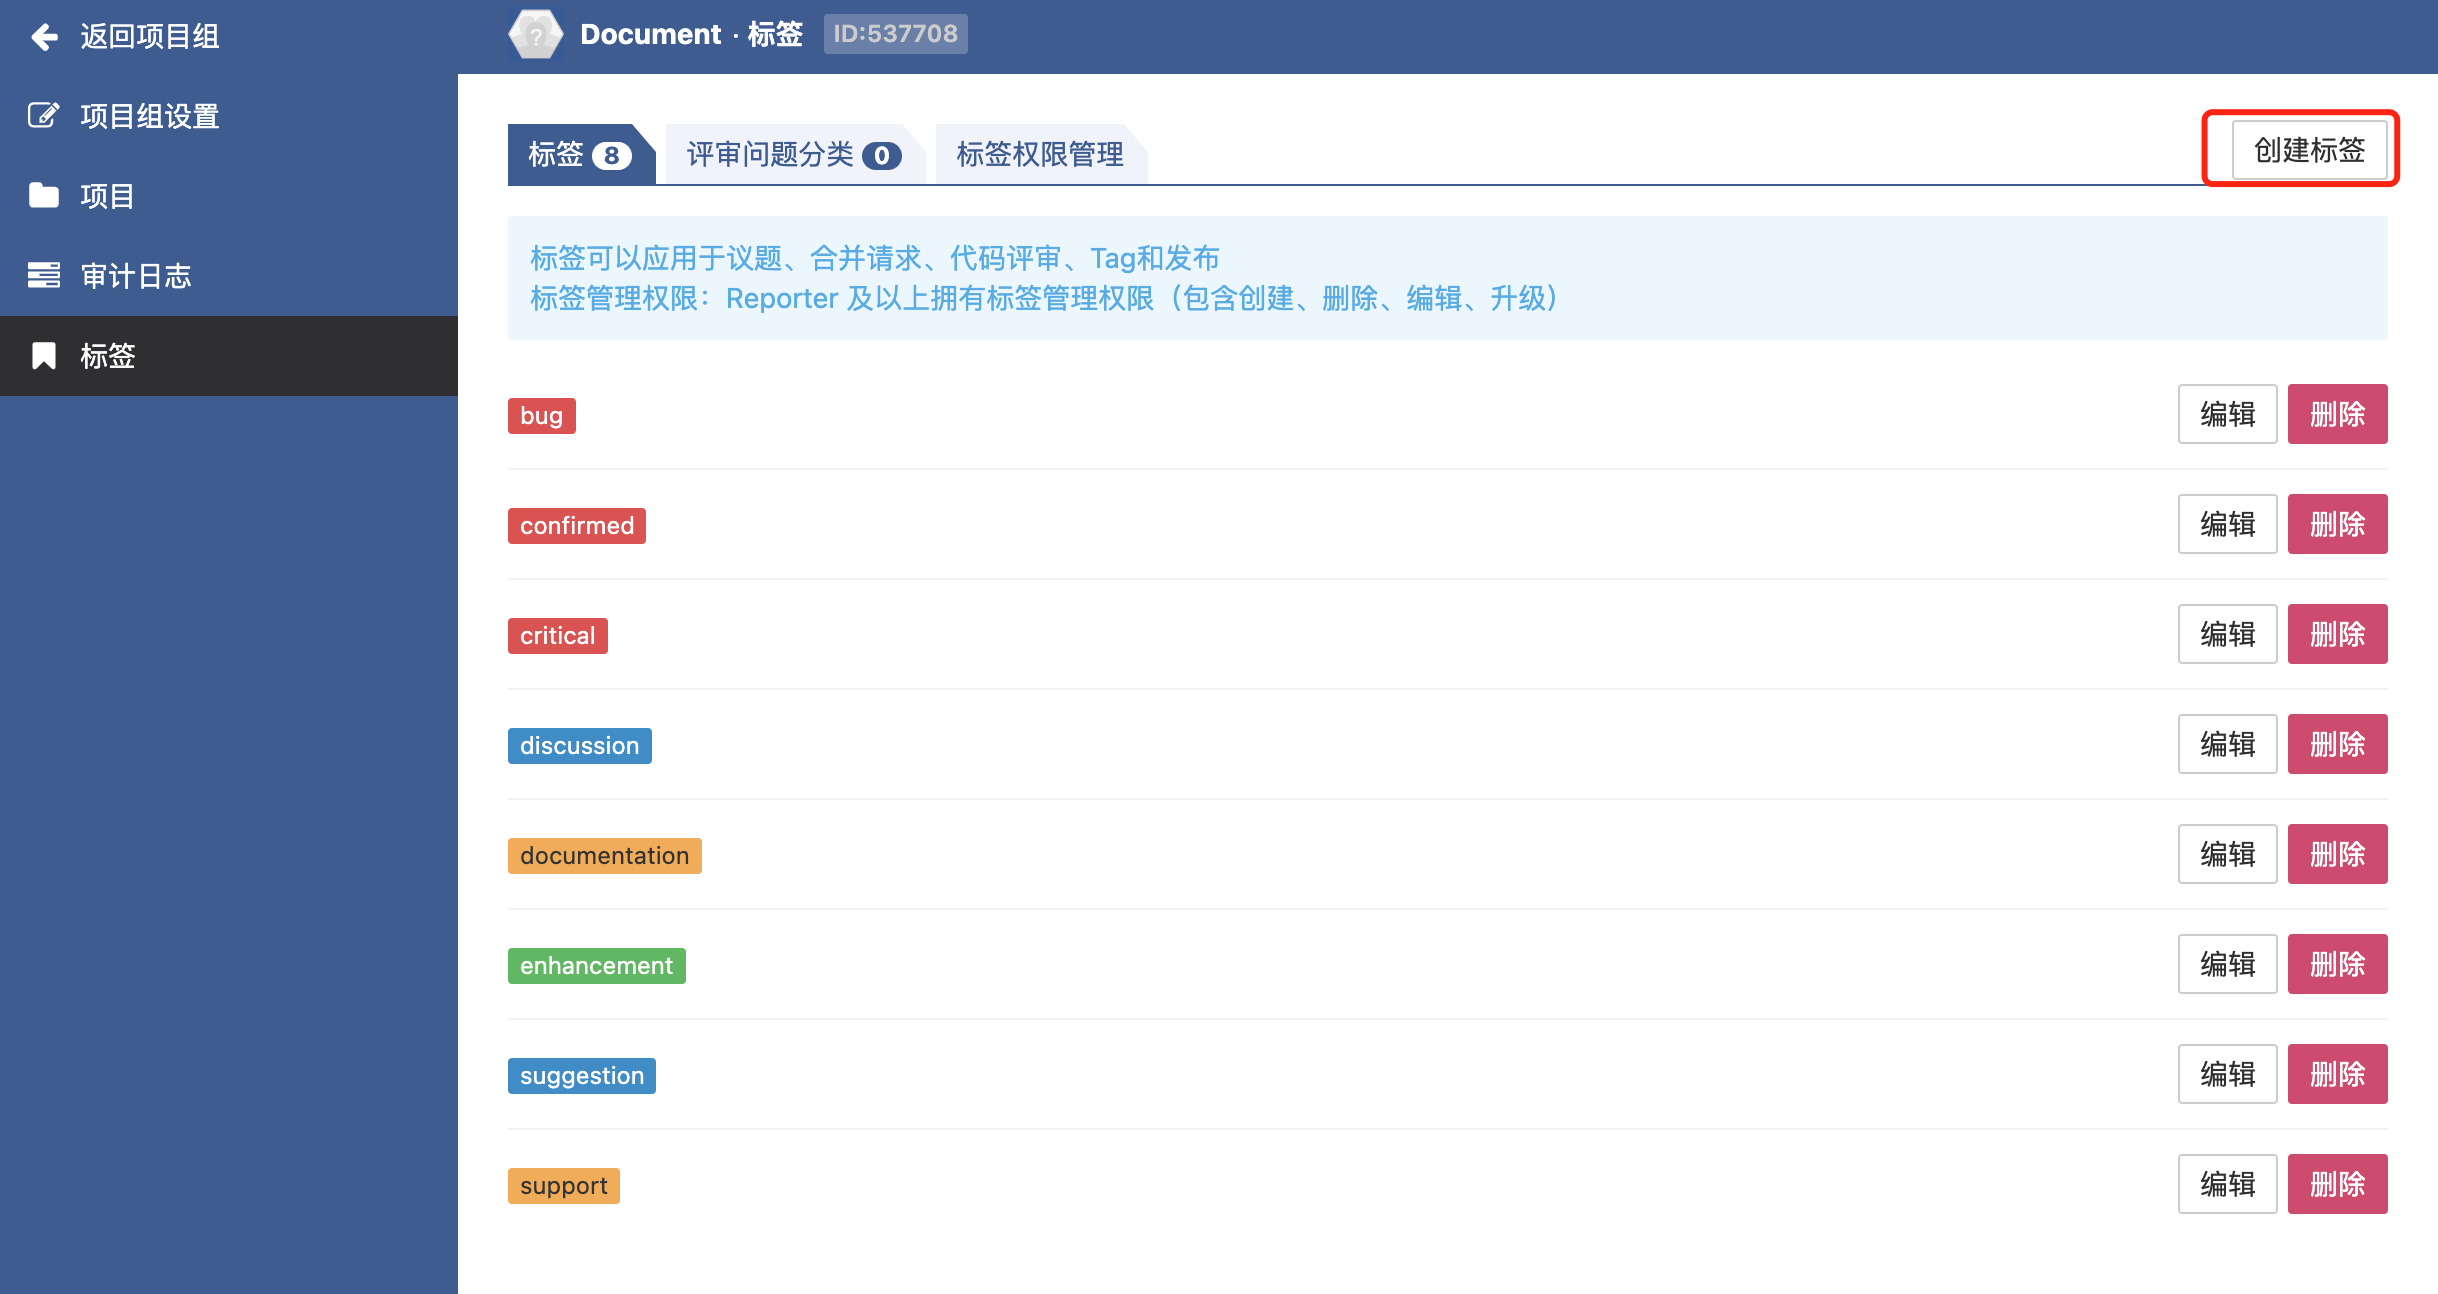Open the 标签权限管理 tab

pos(1039,155)
